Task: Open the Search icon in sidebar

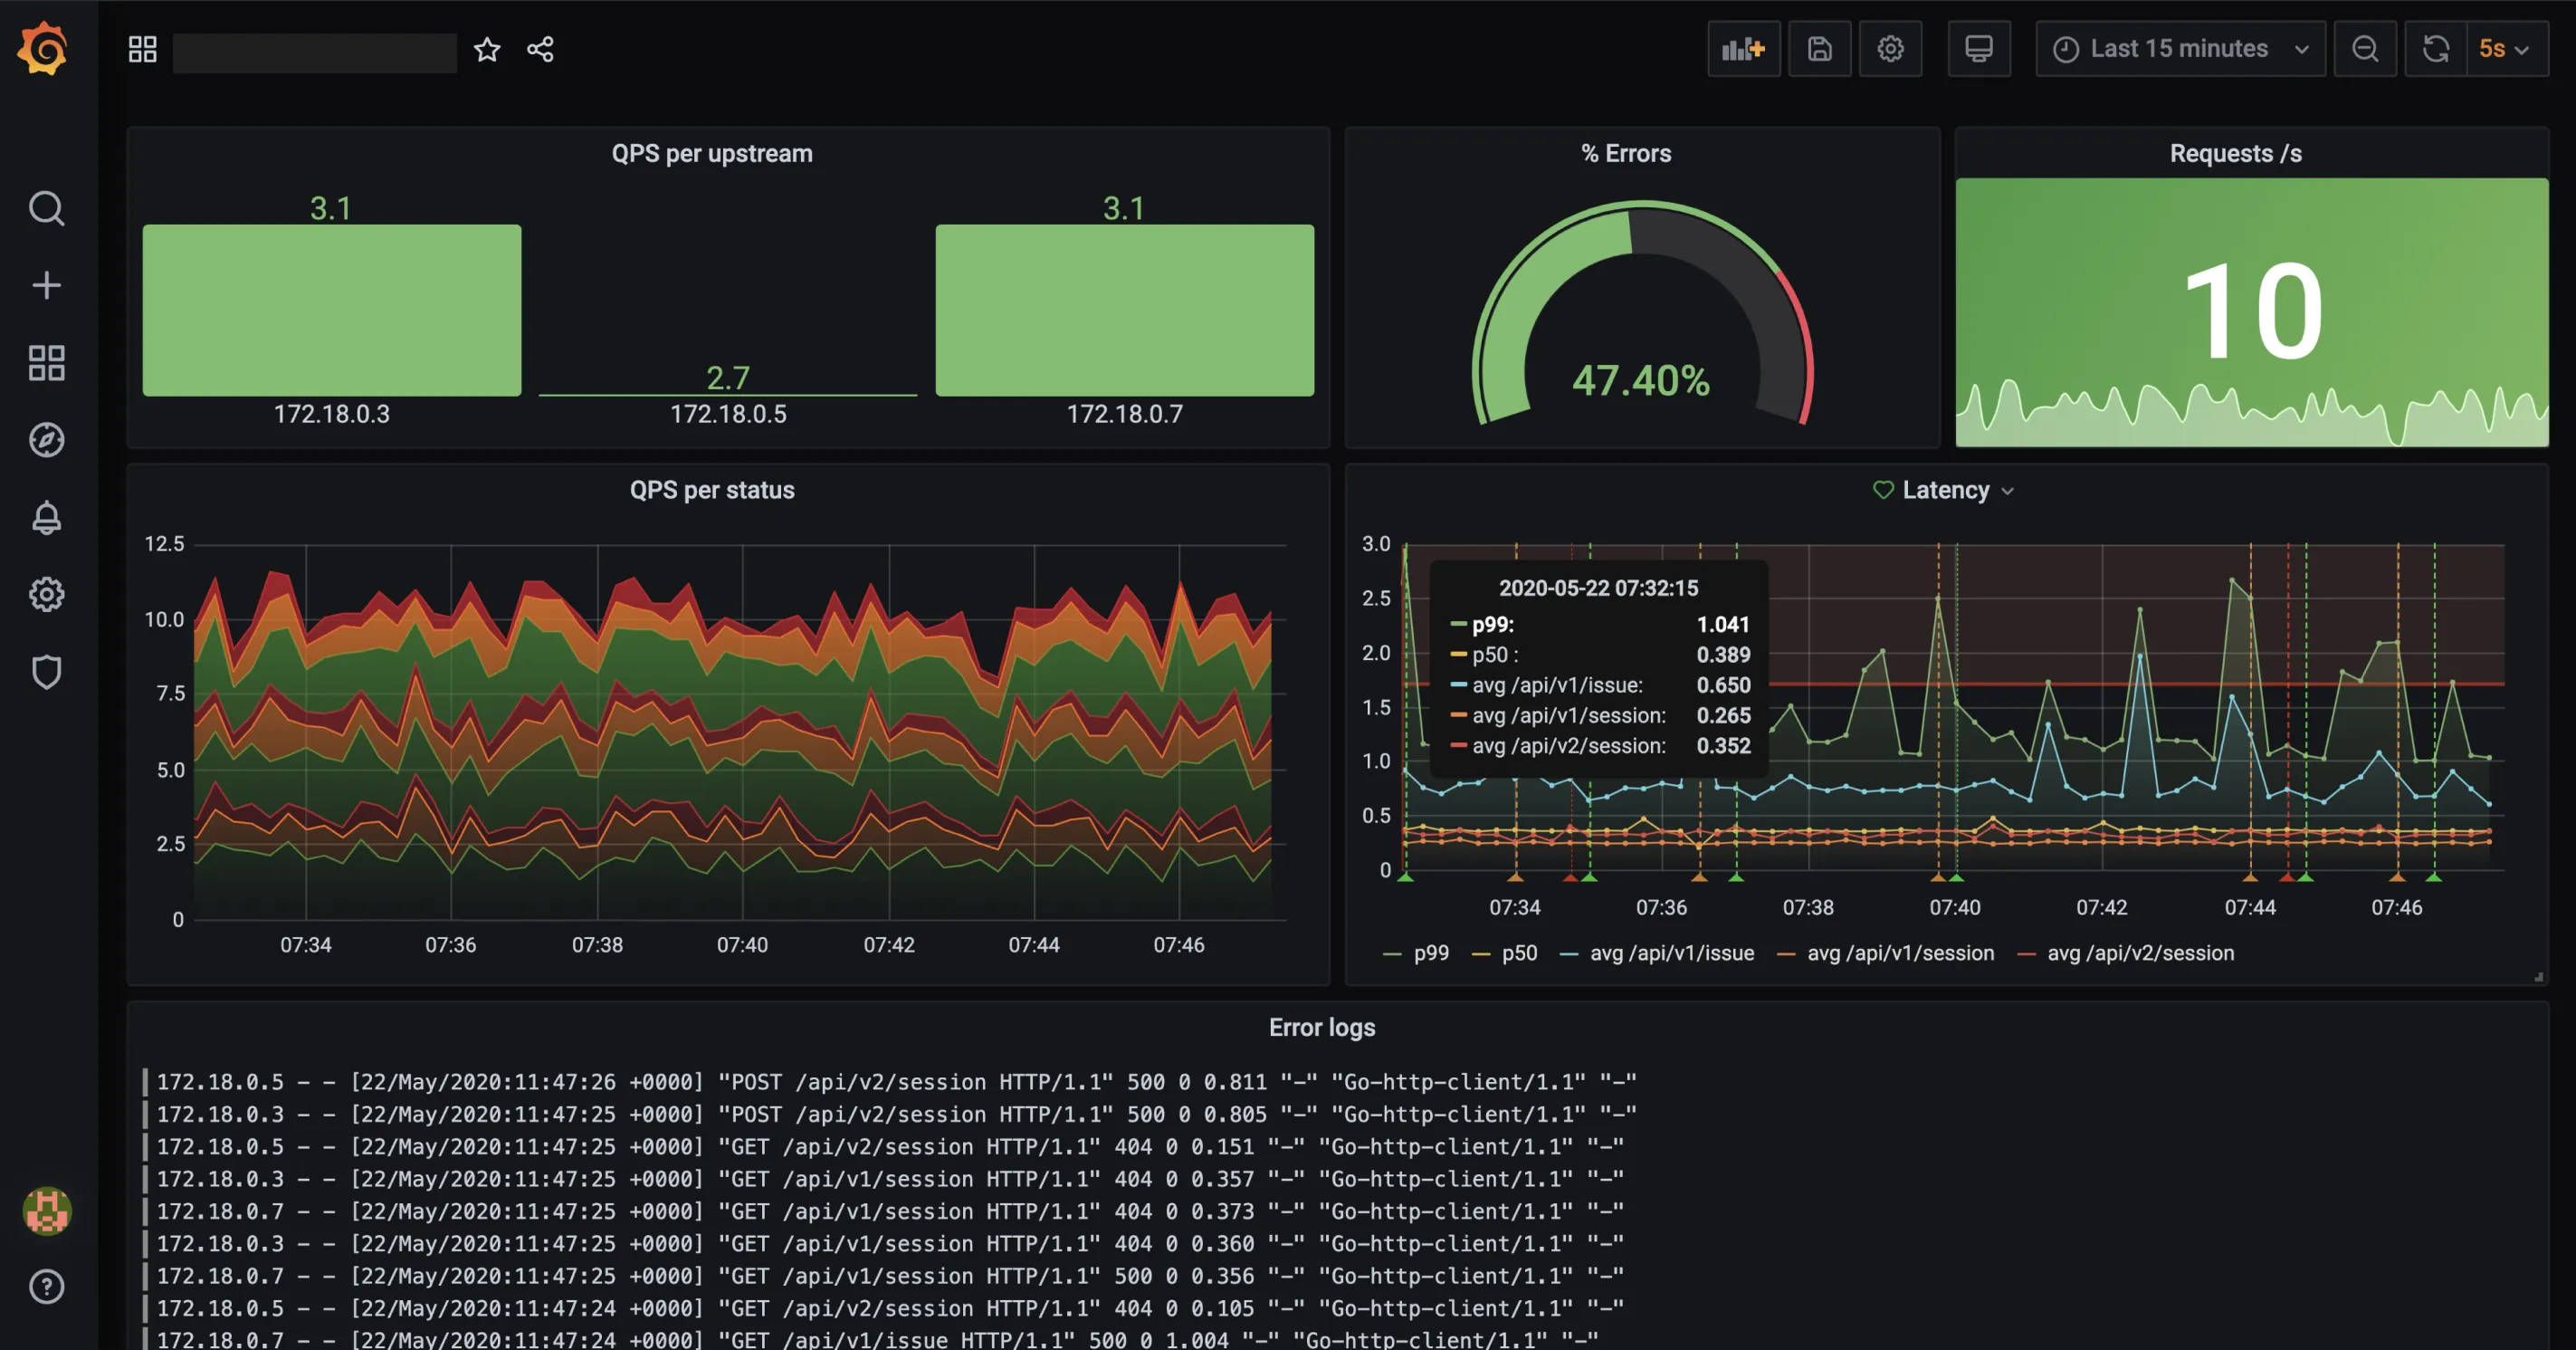Action: click(46, 208)
